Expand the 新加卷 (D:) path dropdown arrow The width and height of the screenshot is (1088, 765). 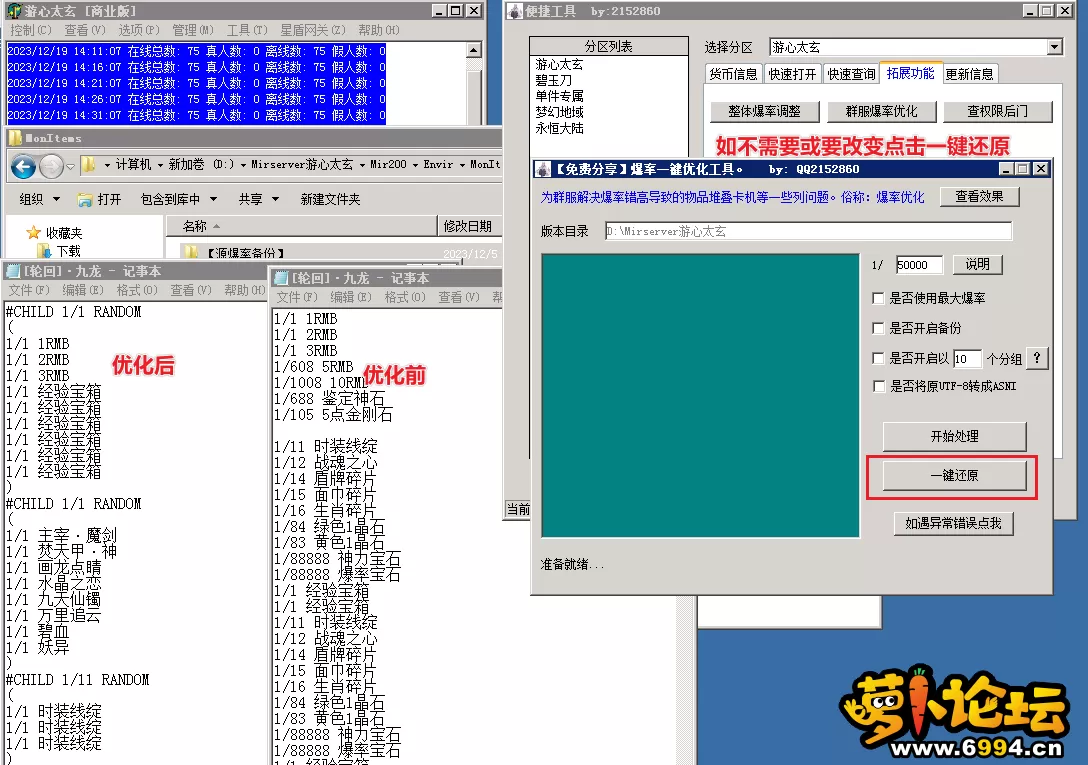point(243,165)
